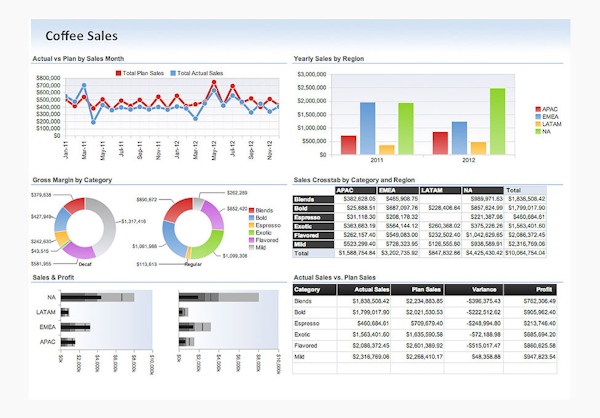Select the APAC swatch in Yearly Sales legend
This screenshot has width=600, height=418.
pyautogui.click(x=538, y=108)
